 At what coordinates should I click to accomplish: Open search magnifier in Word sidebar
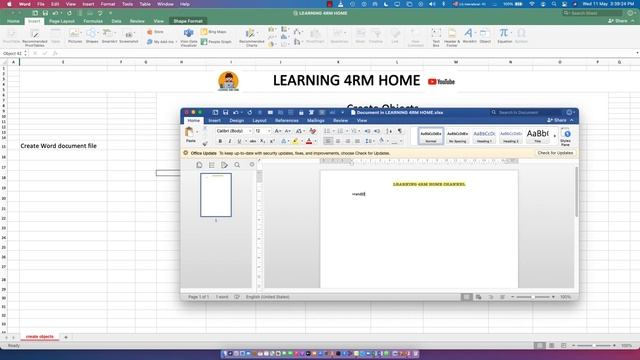237,164
